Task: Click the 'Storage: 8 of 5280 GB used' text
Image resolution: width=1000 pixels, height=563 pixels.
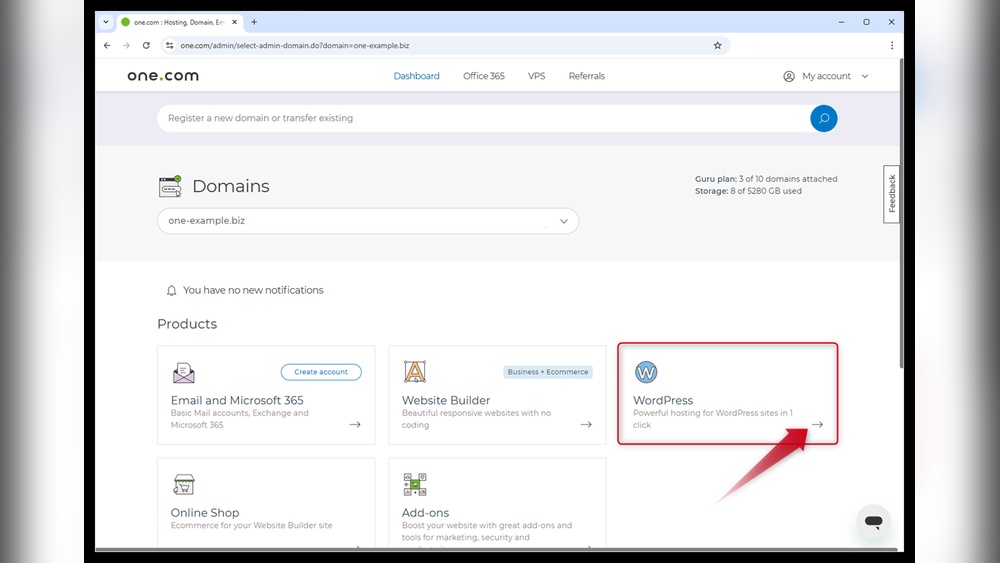Action: [x=748, y=191]
